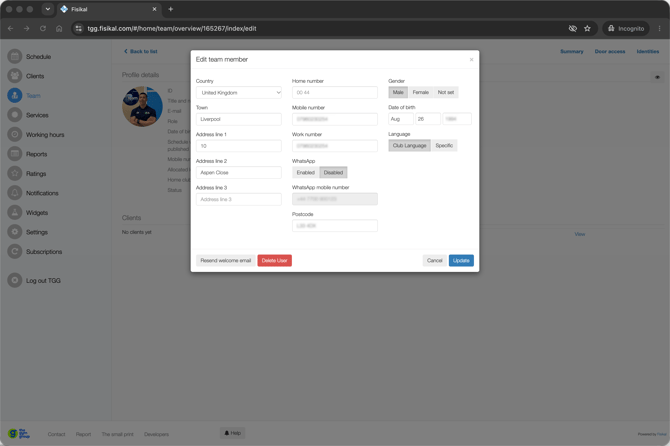670x446 pixels.
Task: Open the Reports sidebar icon
Action: point(15,154)
